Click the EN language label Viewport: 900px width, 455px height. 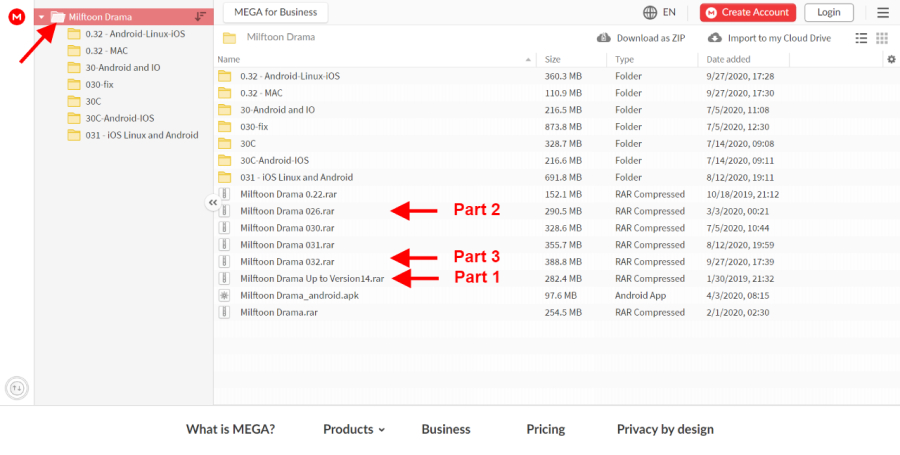coord(669,12)
